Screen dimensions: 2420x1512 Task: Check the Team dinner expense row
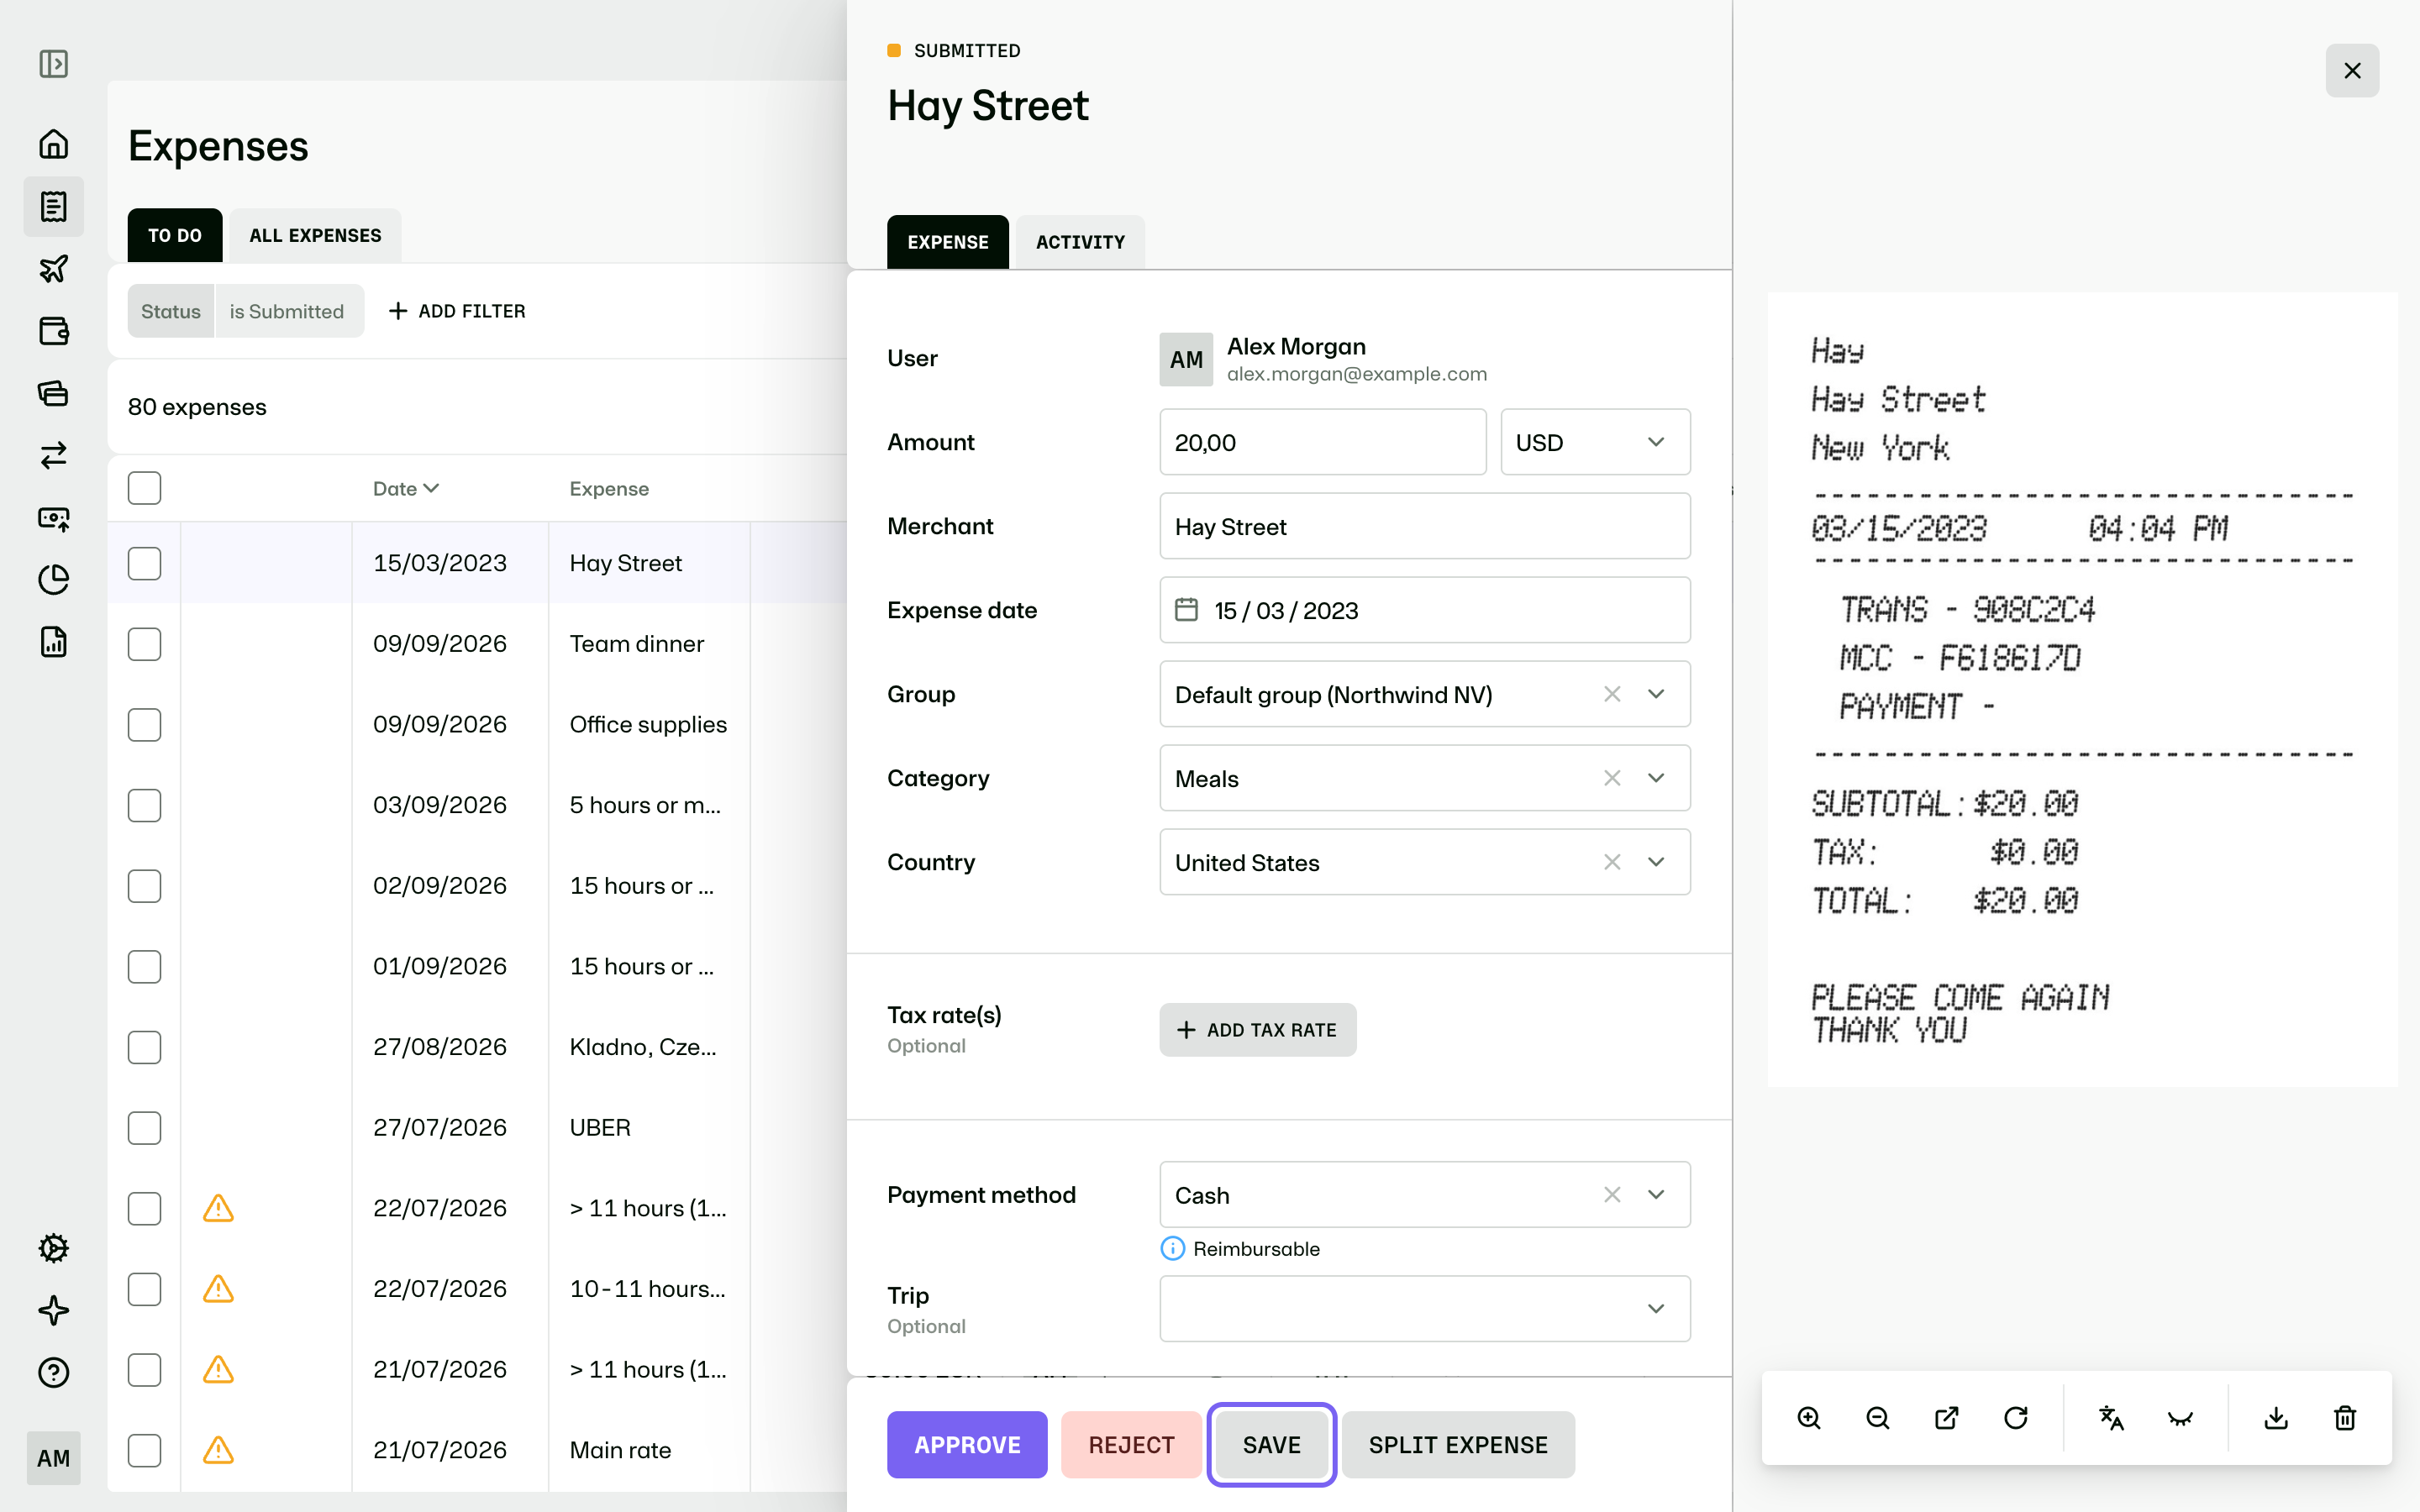[144, 644]
